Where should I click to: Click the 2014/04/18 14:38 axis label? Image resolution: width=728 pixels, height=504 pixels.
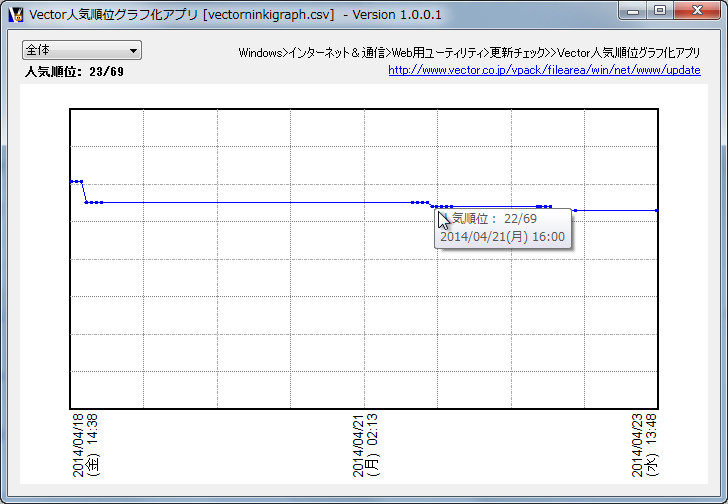85,446
